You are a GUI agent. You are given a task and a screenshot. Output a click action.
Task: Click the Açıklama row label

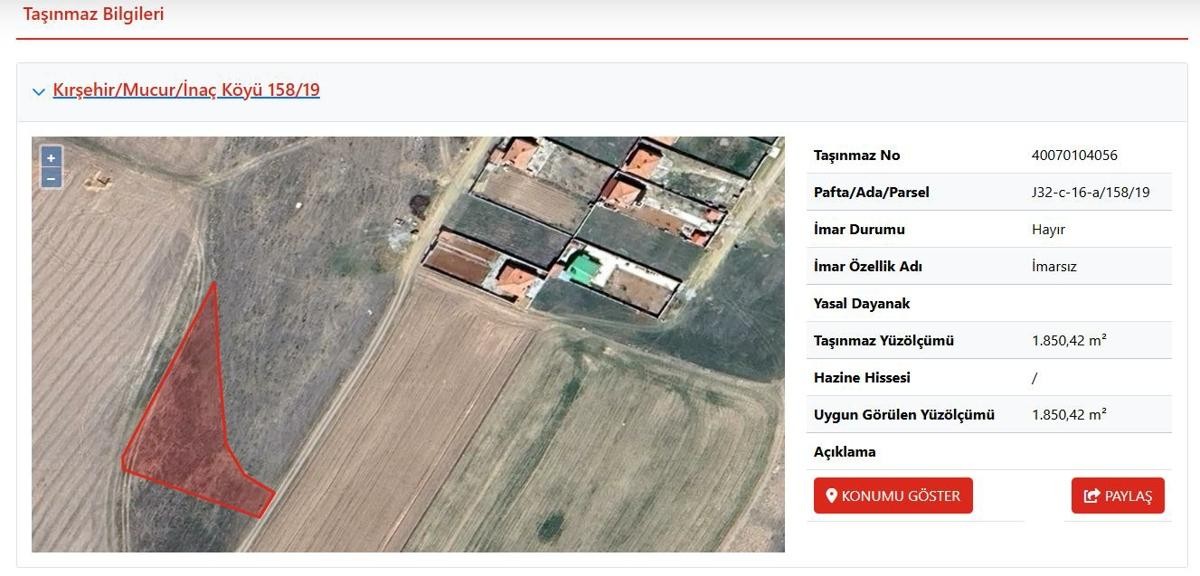tap(845, 452)
